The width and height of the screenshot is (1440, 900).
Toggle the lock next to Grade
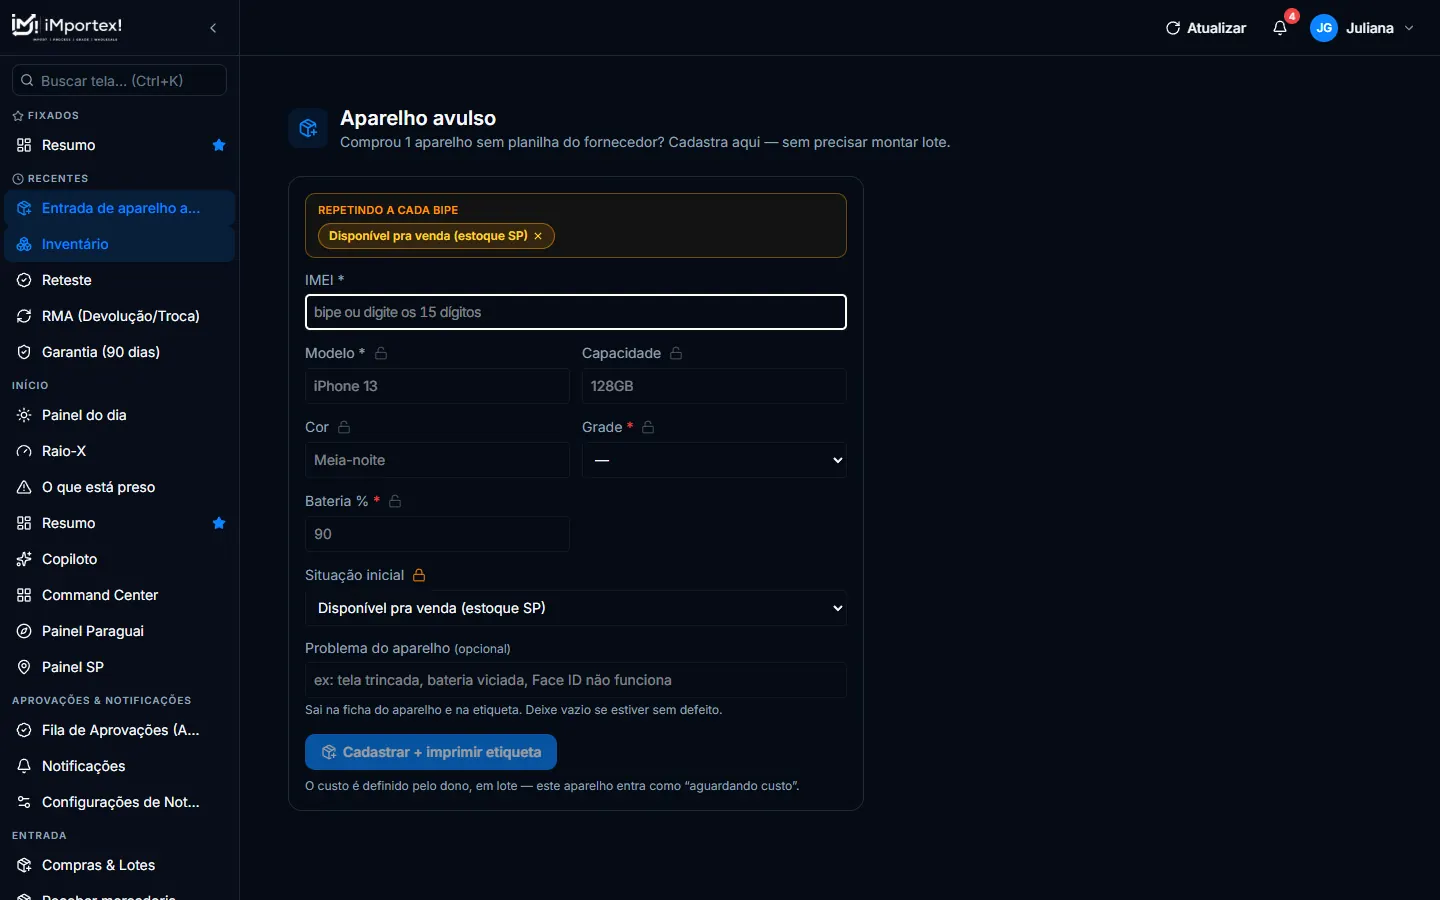coord(648,427)
